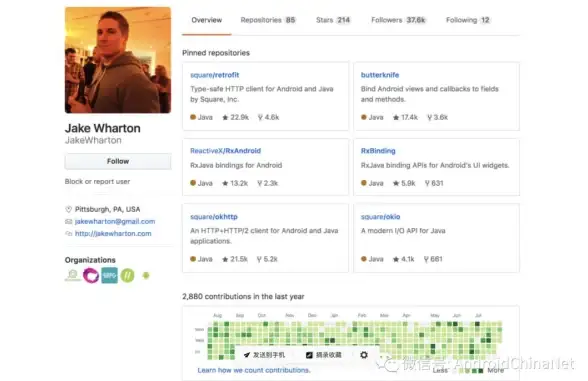Open the teal square organization icon

pyautogui.click(x=110, y=276)
